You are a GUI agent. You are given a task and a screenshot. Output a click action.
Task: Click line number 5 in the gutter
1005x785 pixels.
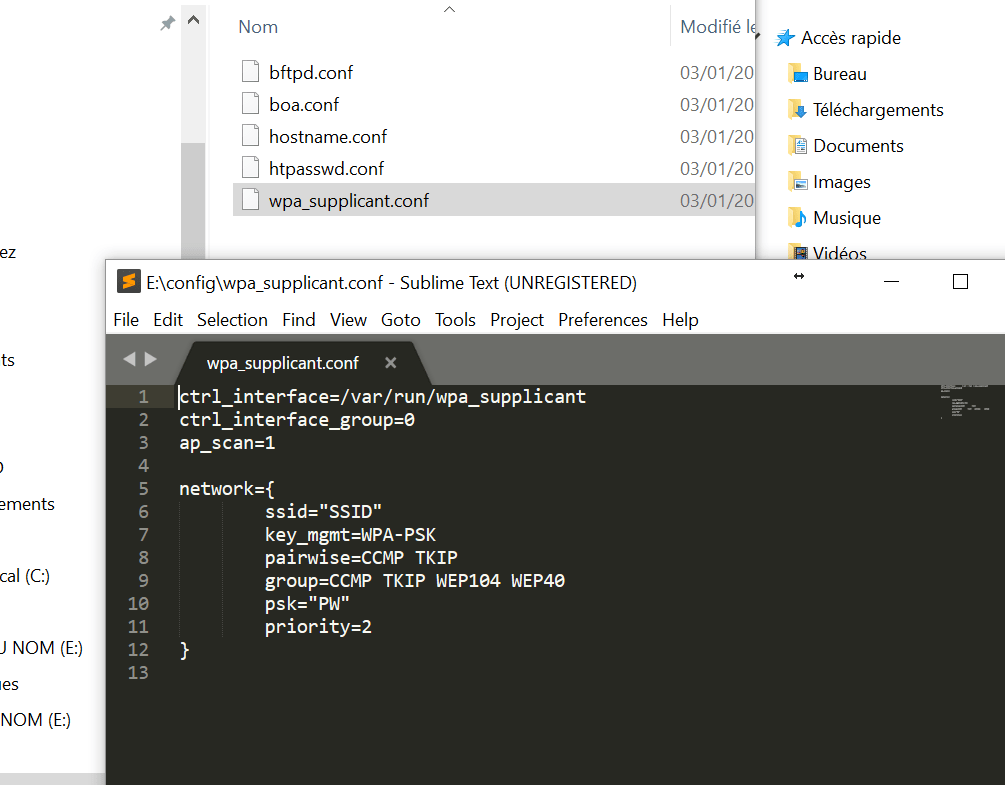pos(144,489)
